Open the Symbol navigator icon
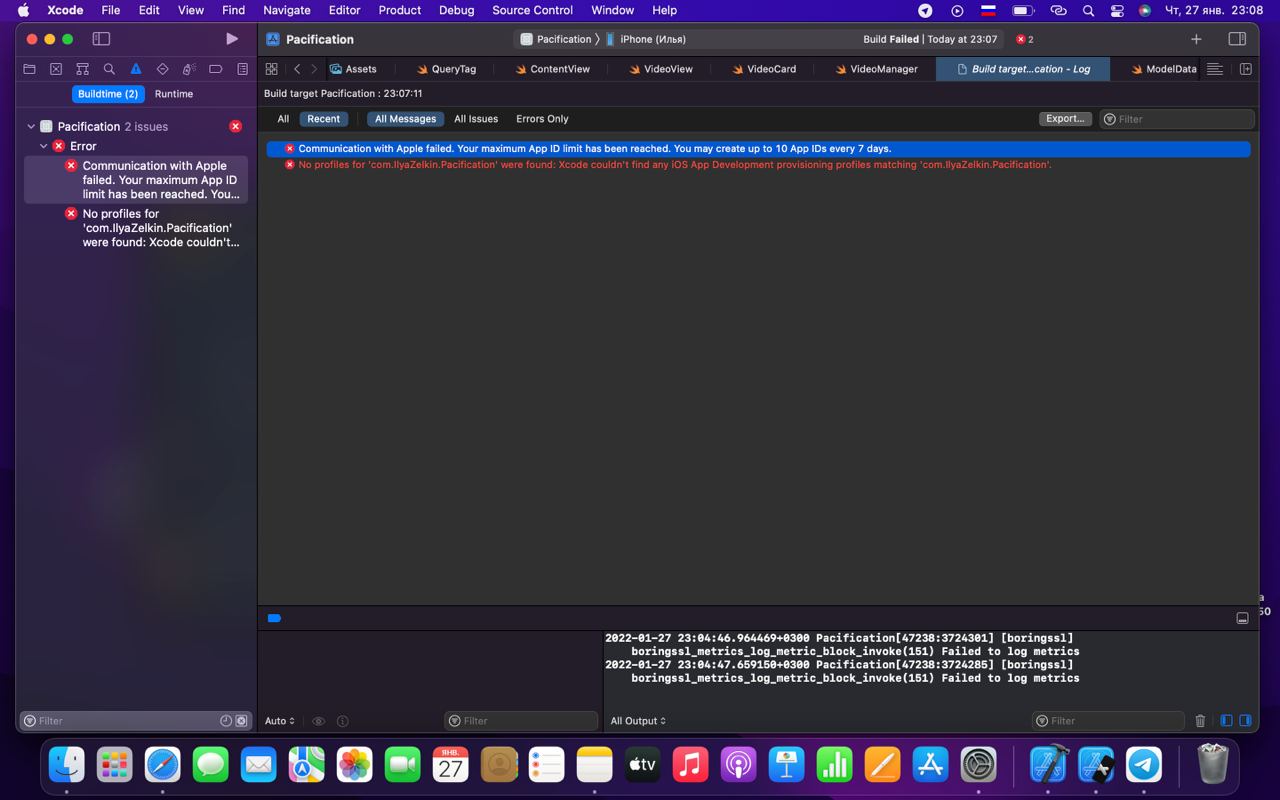Viewport: 1280px width, 800px height. (83, 69)
